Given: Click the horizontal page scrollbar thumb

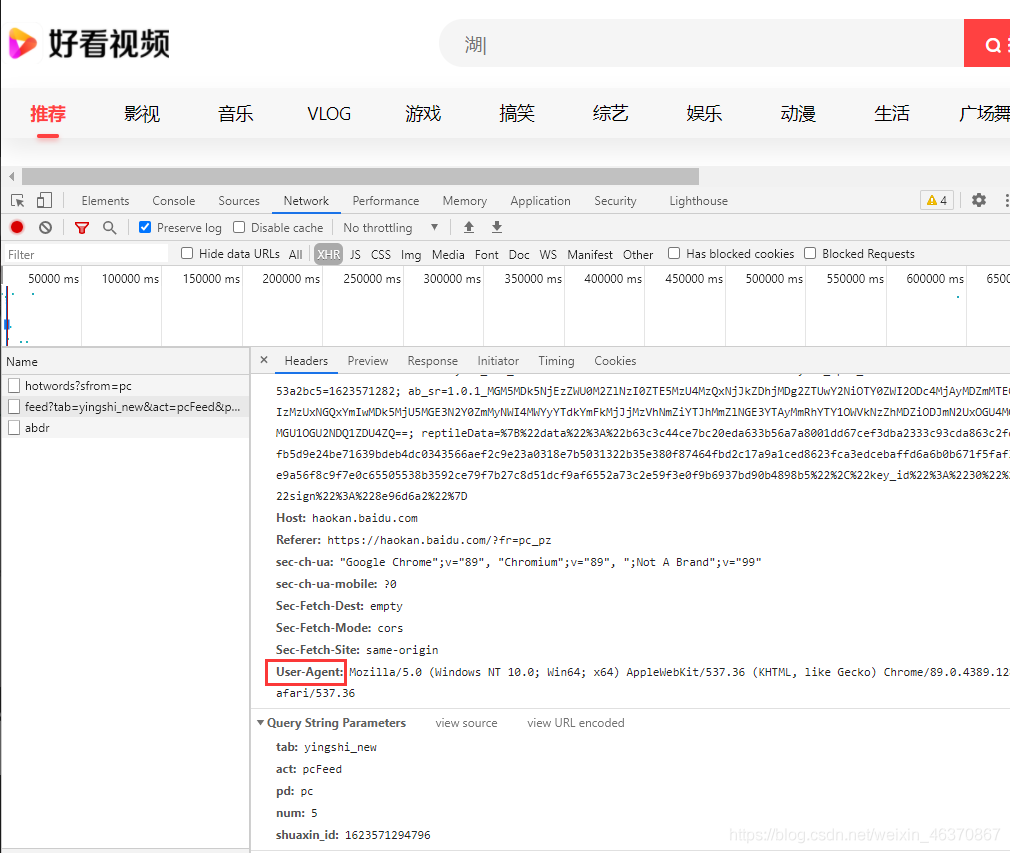Looking at the screenshot, I should click(x=360, y=176).
